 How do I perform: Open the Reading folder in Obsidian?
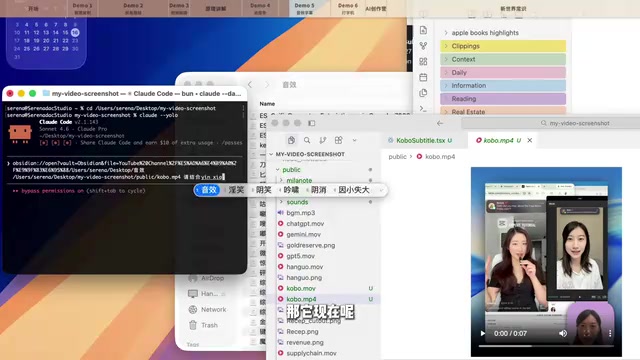click(x=503, y=99)
